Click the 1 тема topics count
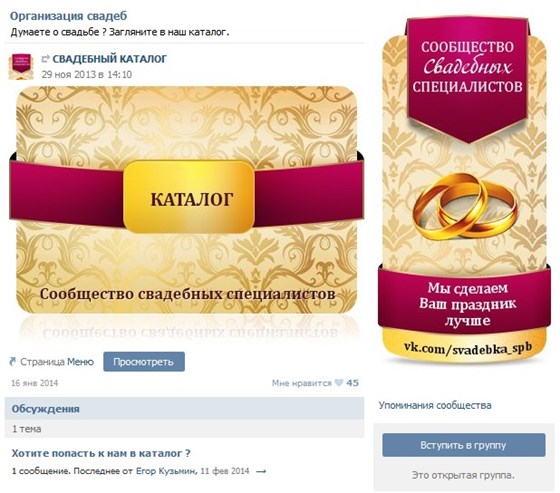The height and width of the screenshot is (493, 560). pos(26,429)
